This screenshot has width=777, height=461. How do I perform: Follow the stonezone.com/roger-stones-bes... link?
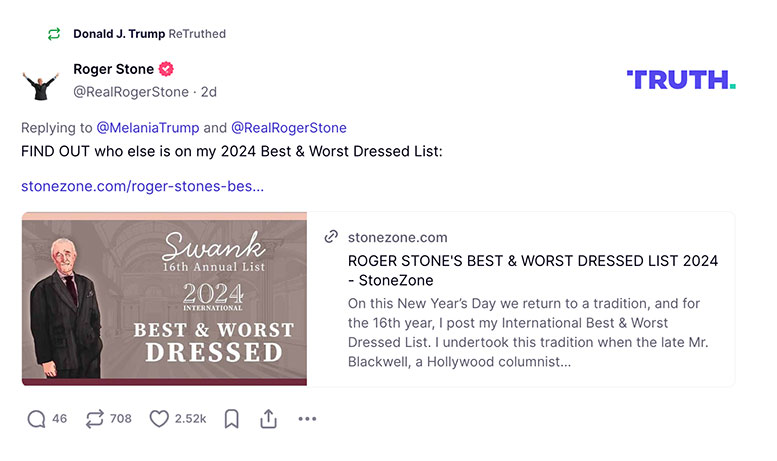click(142, 186)
